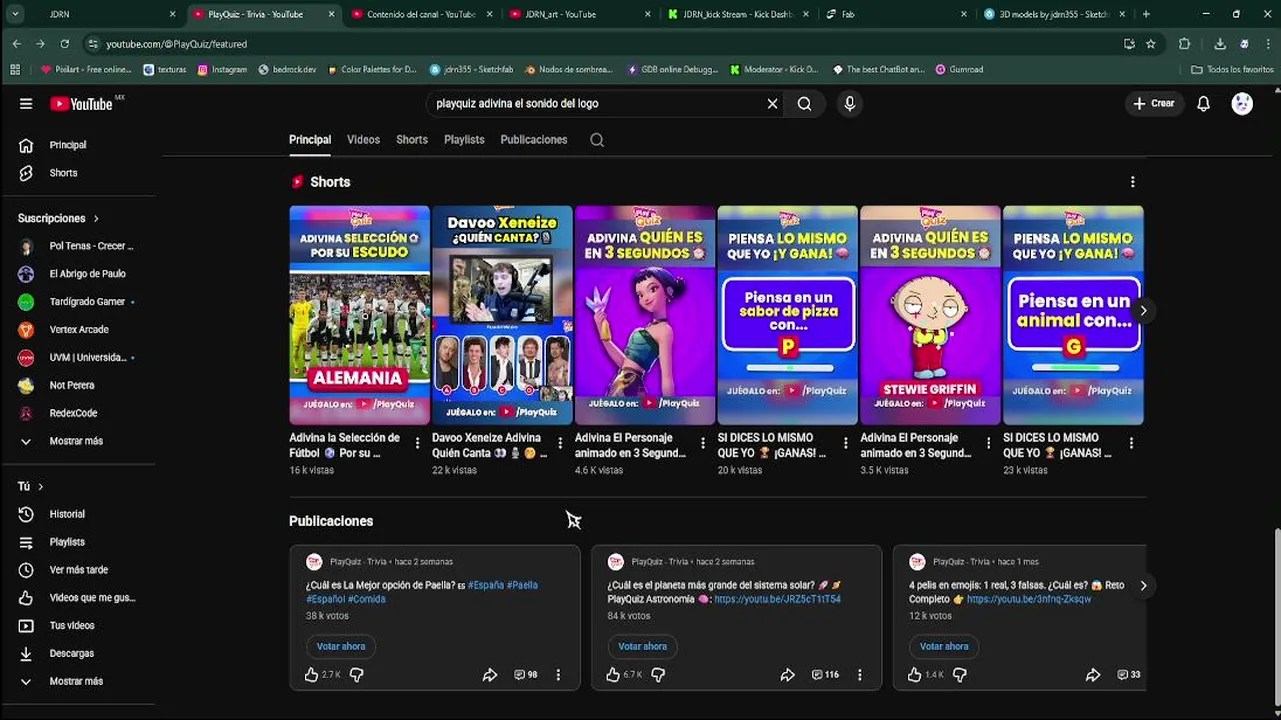Vote now on emoji movies post

[x=944, y=647]
